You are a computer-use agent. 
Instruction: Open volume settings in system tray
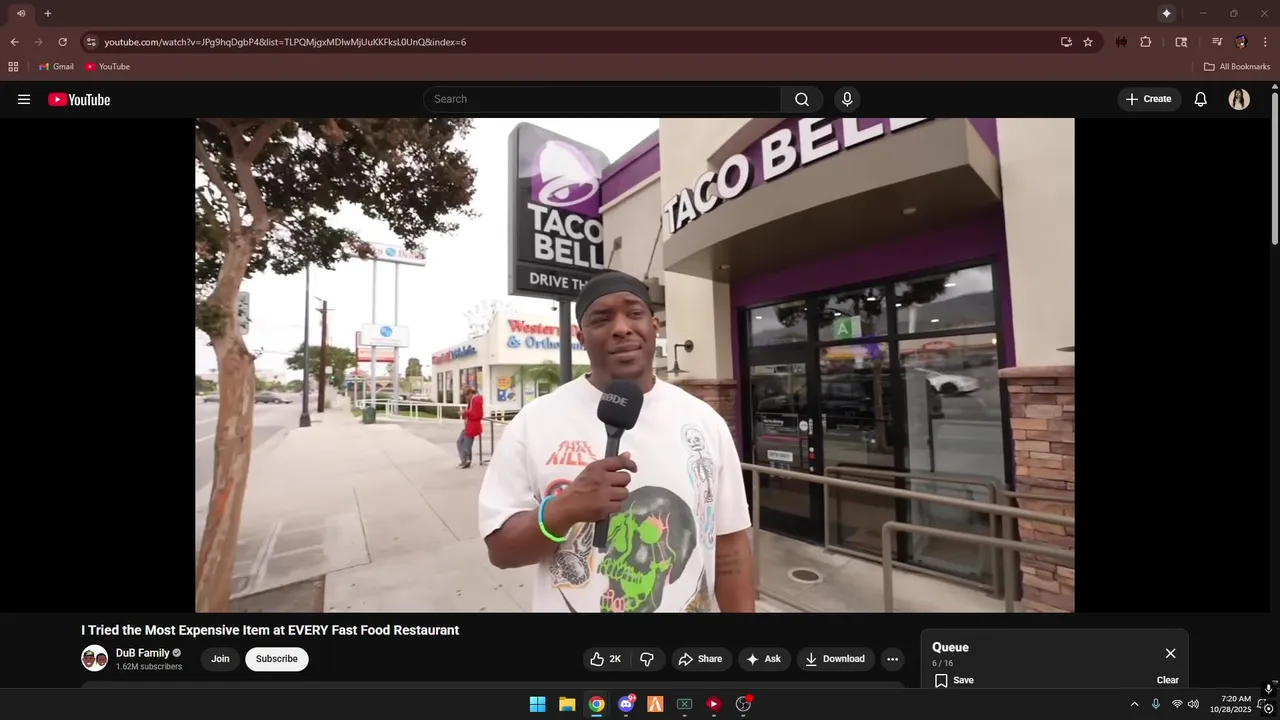(1193, 704)
